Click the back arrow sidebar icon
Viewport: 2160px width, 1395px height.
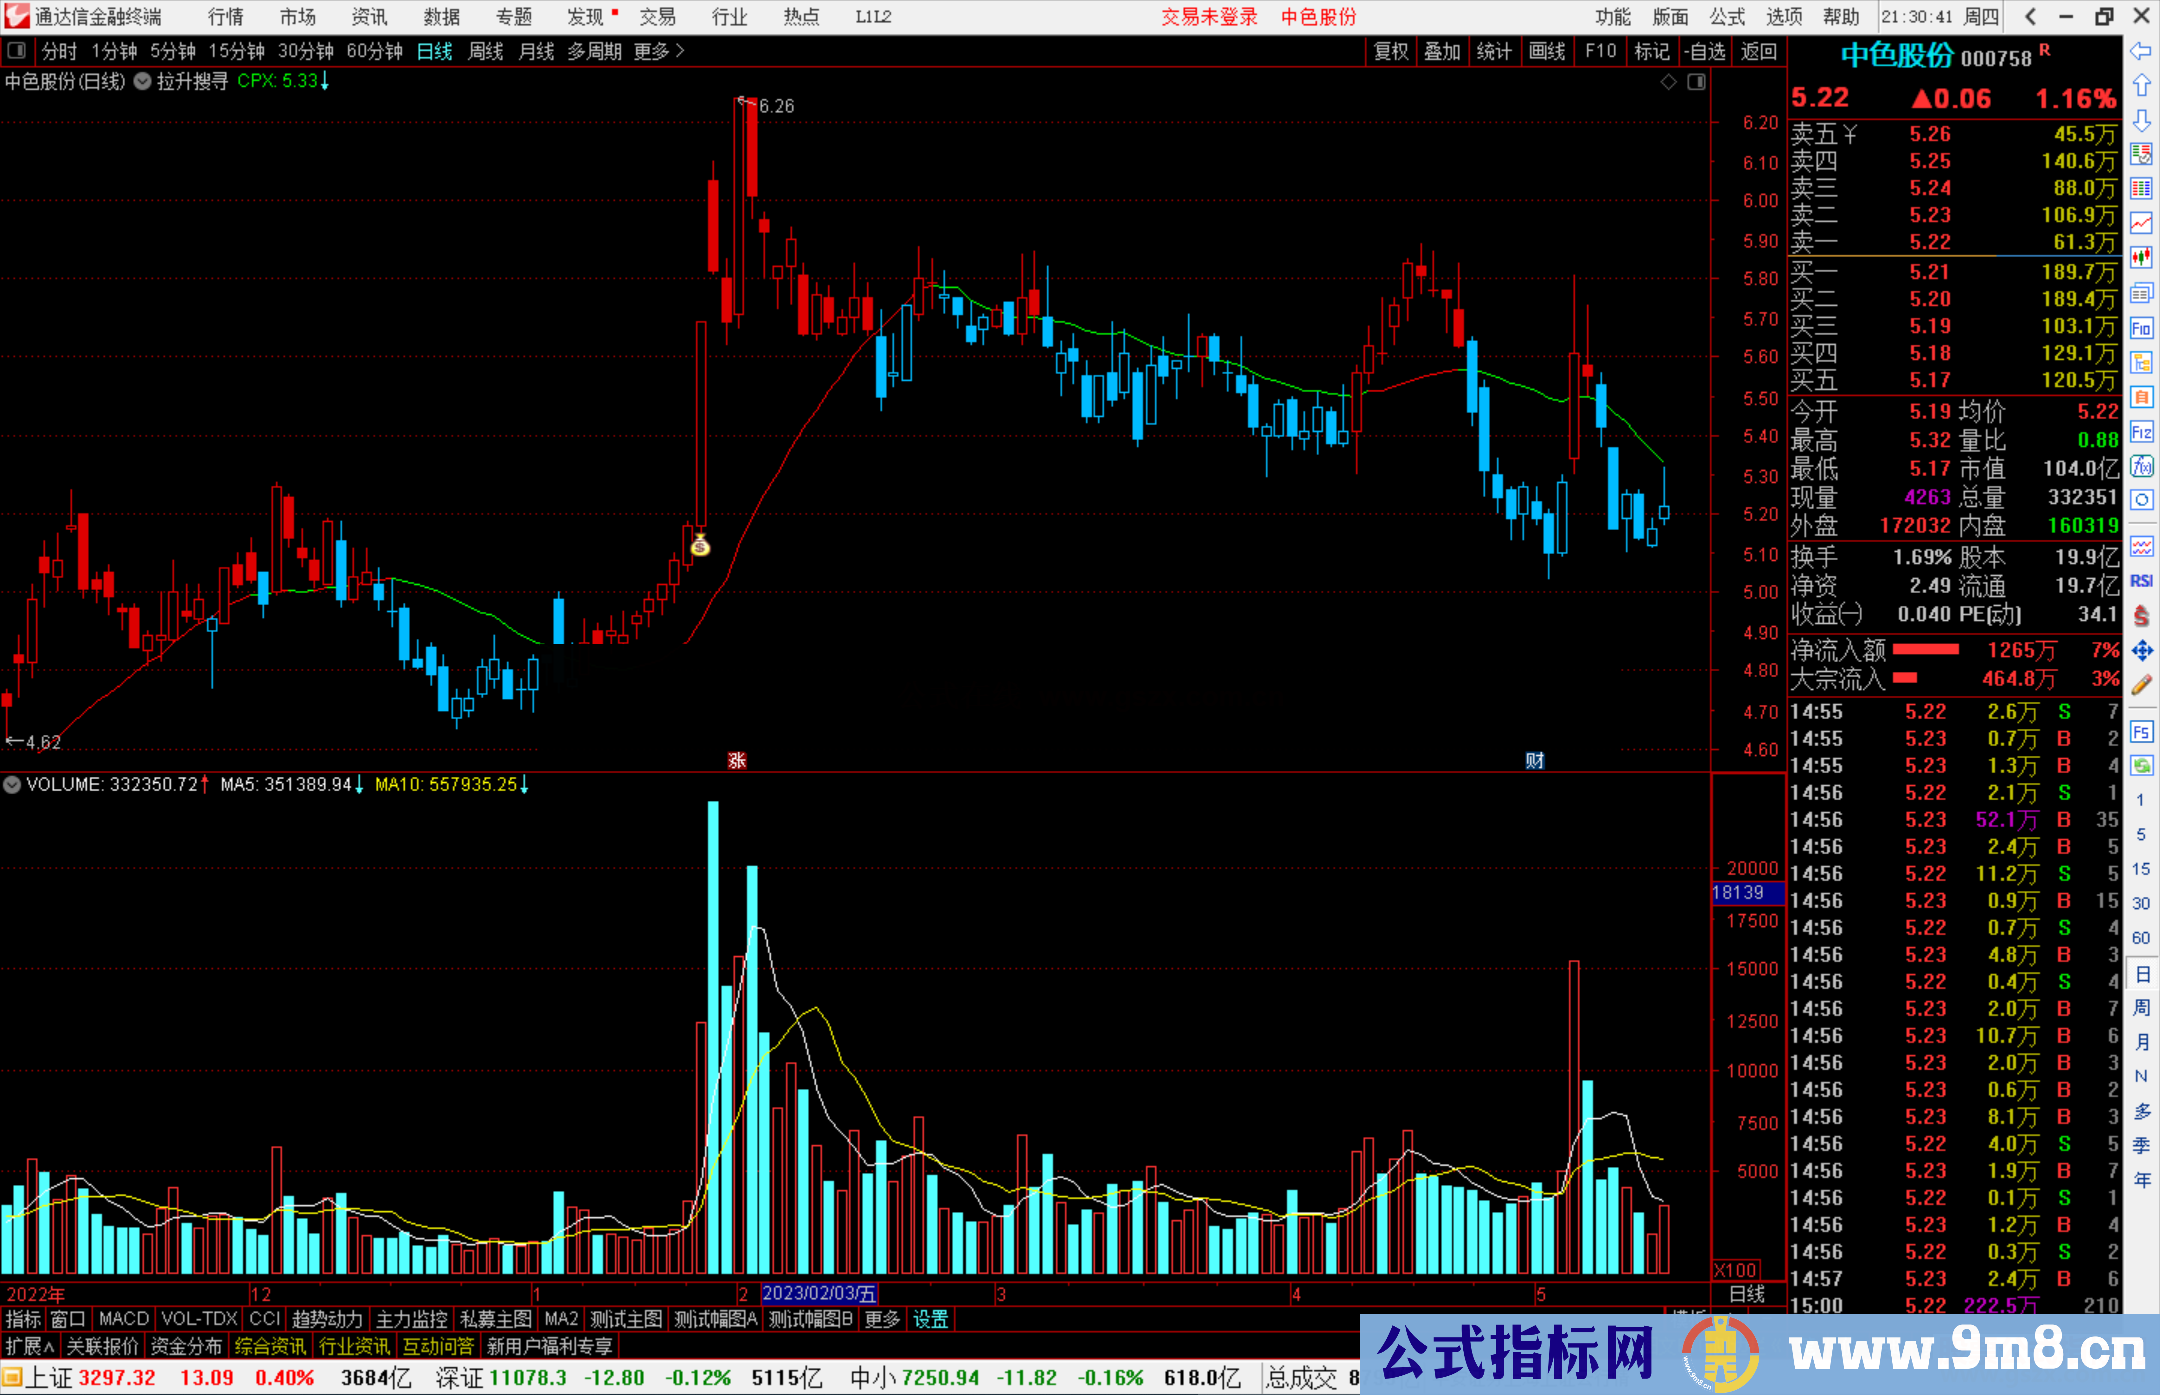(x=2141, y=51)
